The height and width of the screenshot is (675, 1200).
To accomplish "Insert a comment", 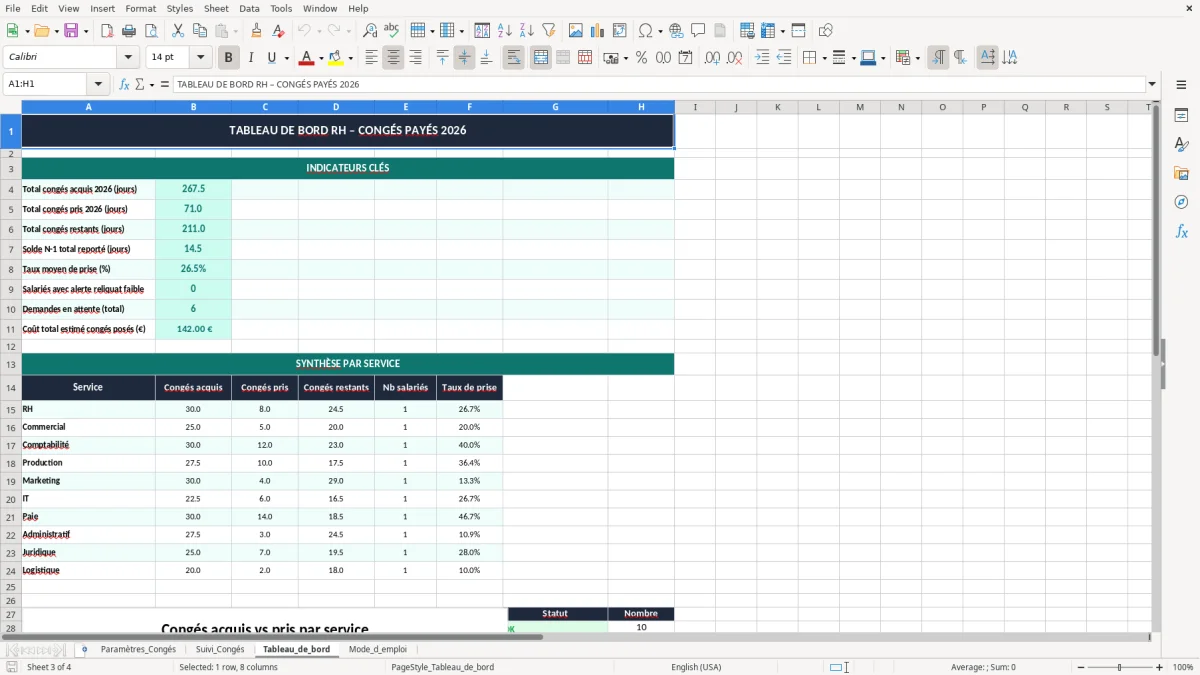I will pos(698,31).
